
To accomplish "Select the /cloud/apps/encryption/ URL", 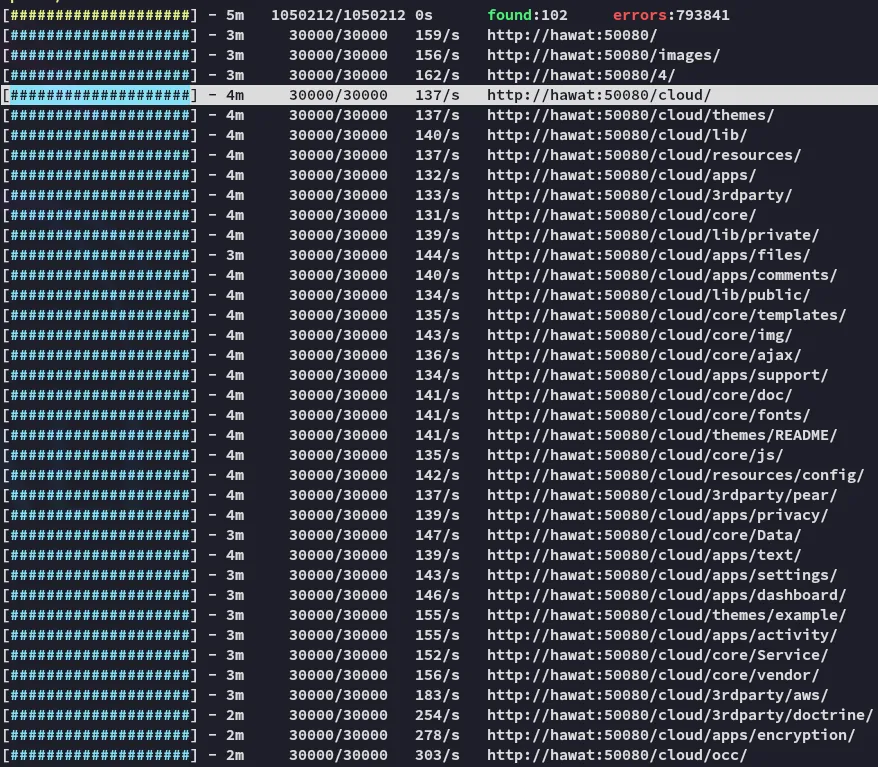I will (671, 735).
